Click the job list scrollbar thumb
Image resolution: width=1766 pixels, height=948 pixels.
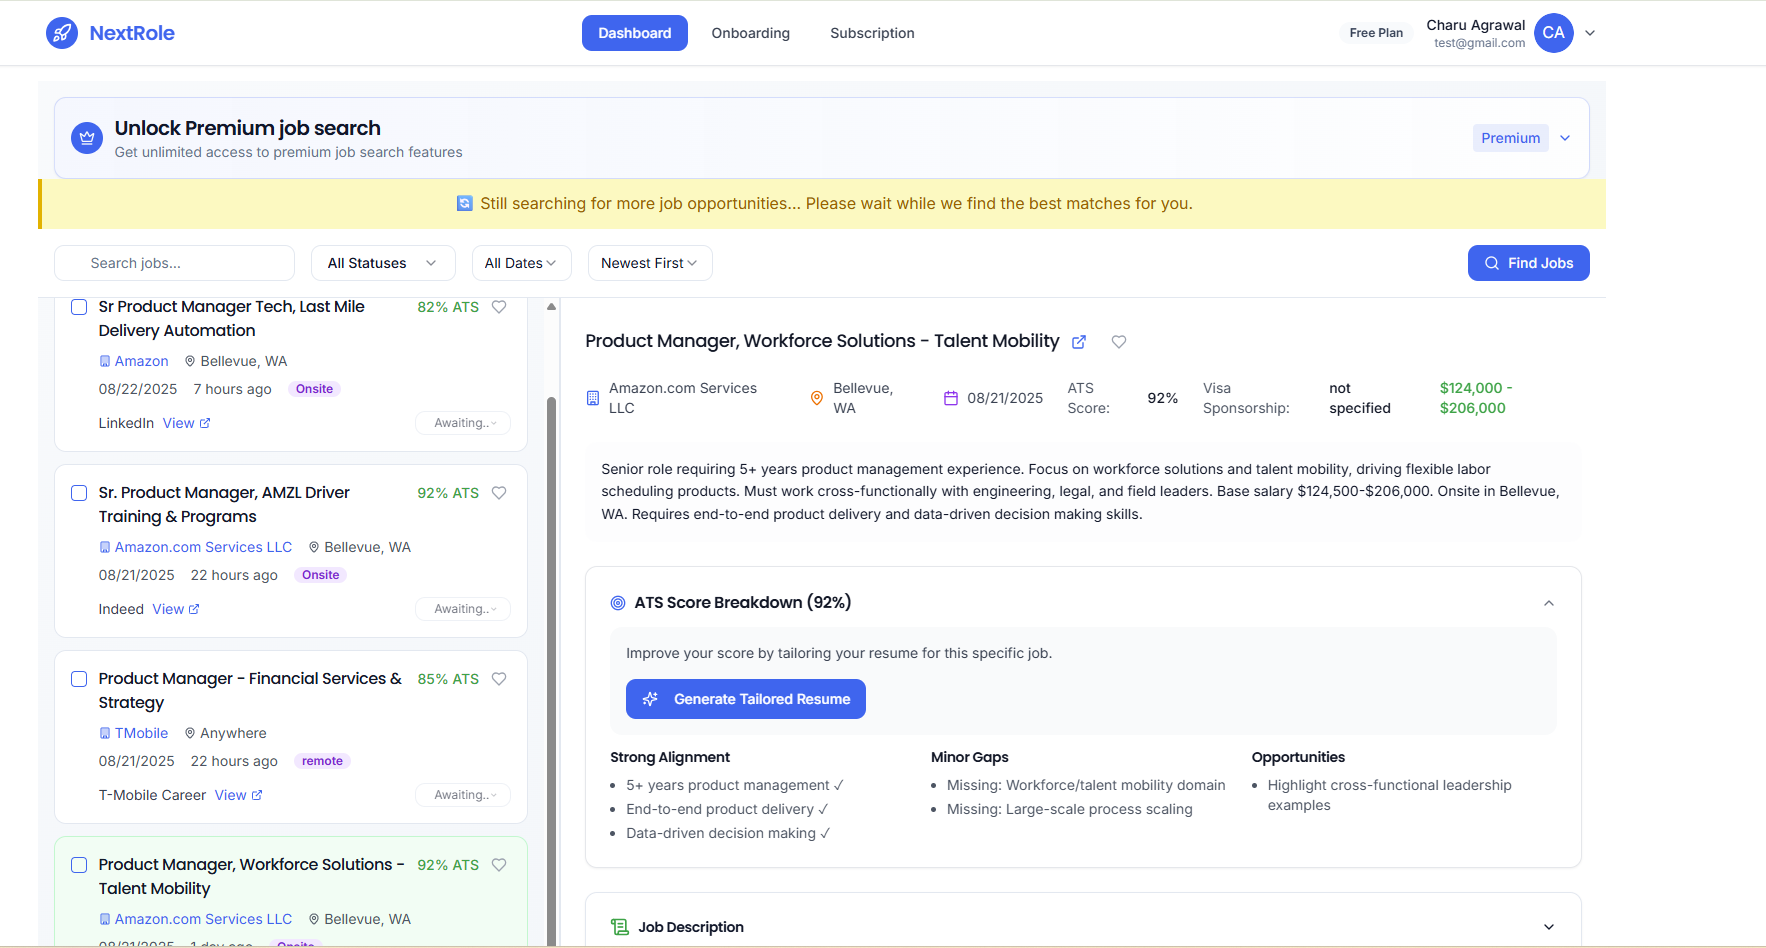551,670
